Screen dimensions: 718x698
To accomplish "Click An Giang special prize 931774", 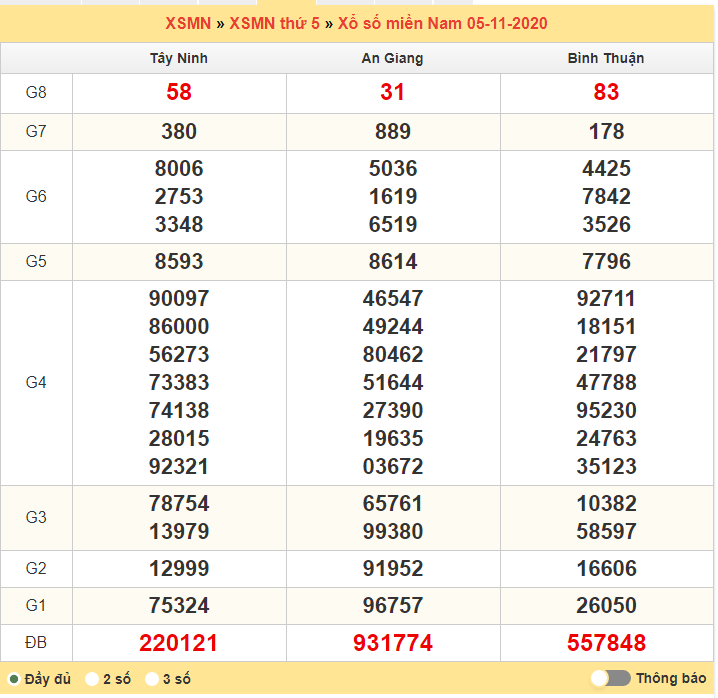I will click(x=393, y=643).
